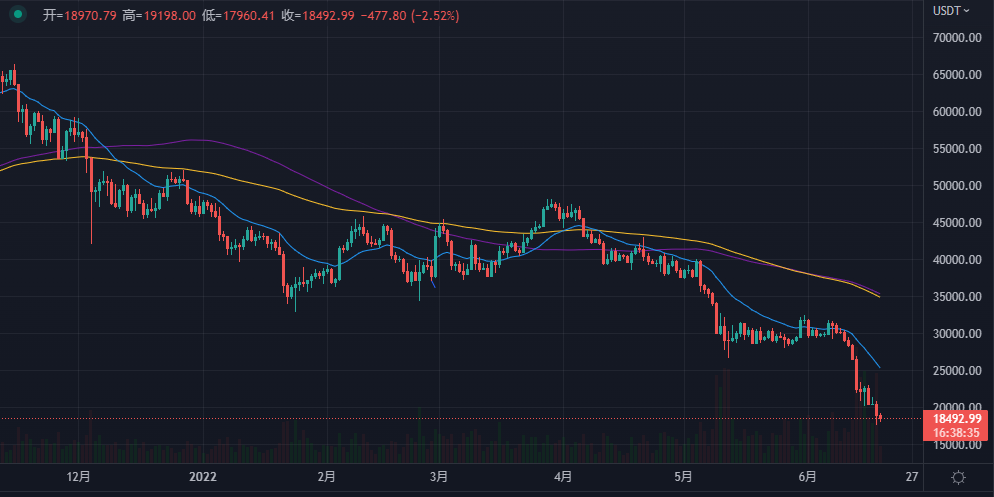Click the 4月 time axis label
The image size is (994, 497).
pos(563,476)
